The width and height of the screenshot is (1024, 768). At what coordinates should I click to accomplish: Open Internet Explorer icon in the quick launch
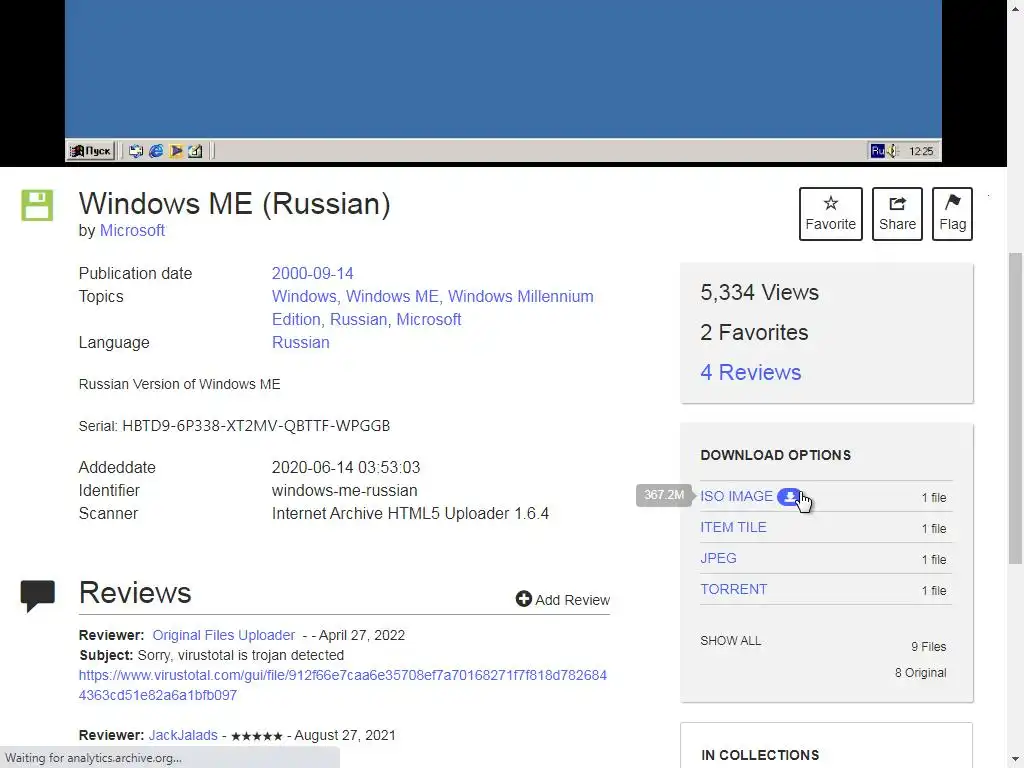tap(156, 151)
